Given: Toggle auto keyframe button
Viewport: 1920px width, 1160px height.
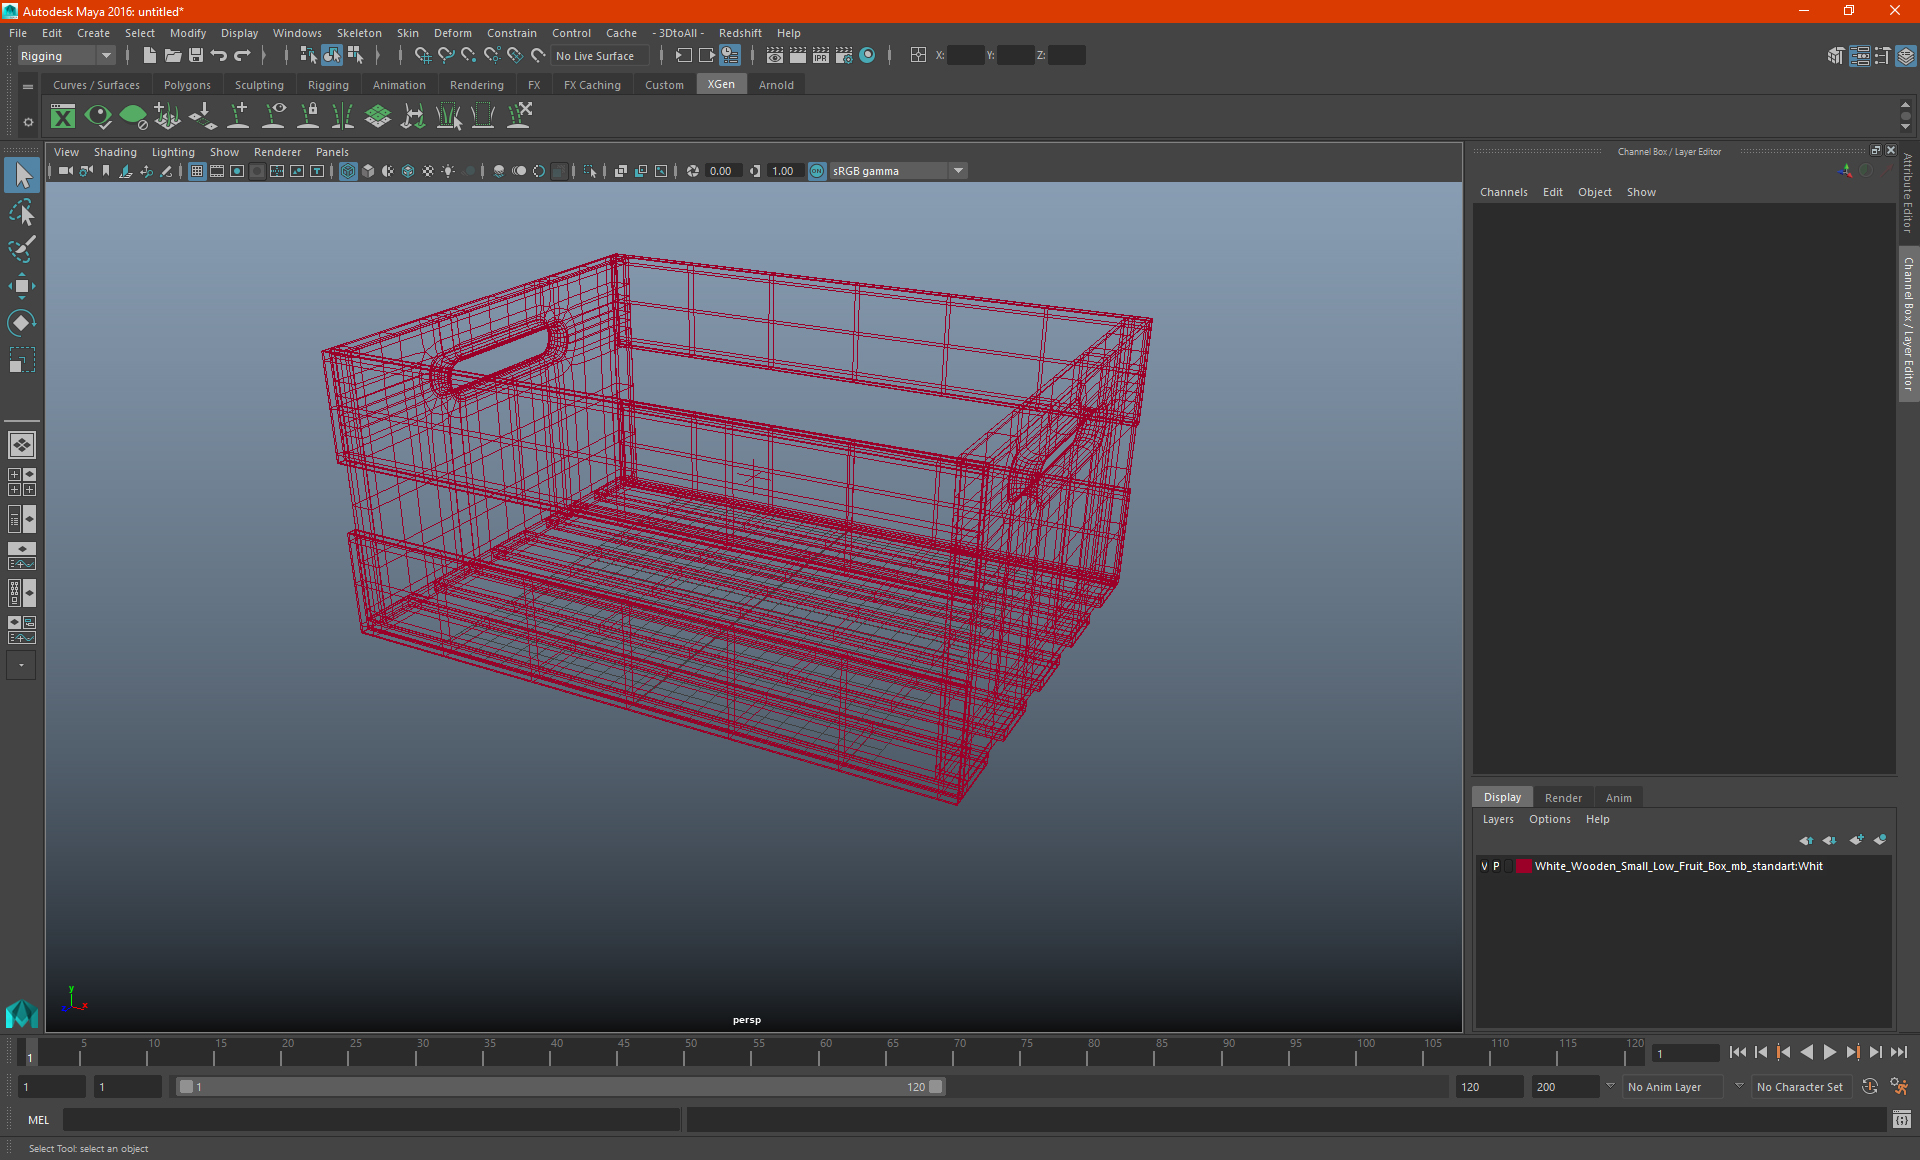Looking at the screenshot, I should coord(1870,1087).
